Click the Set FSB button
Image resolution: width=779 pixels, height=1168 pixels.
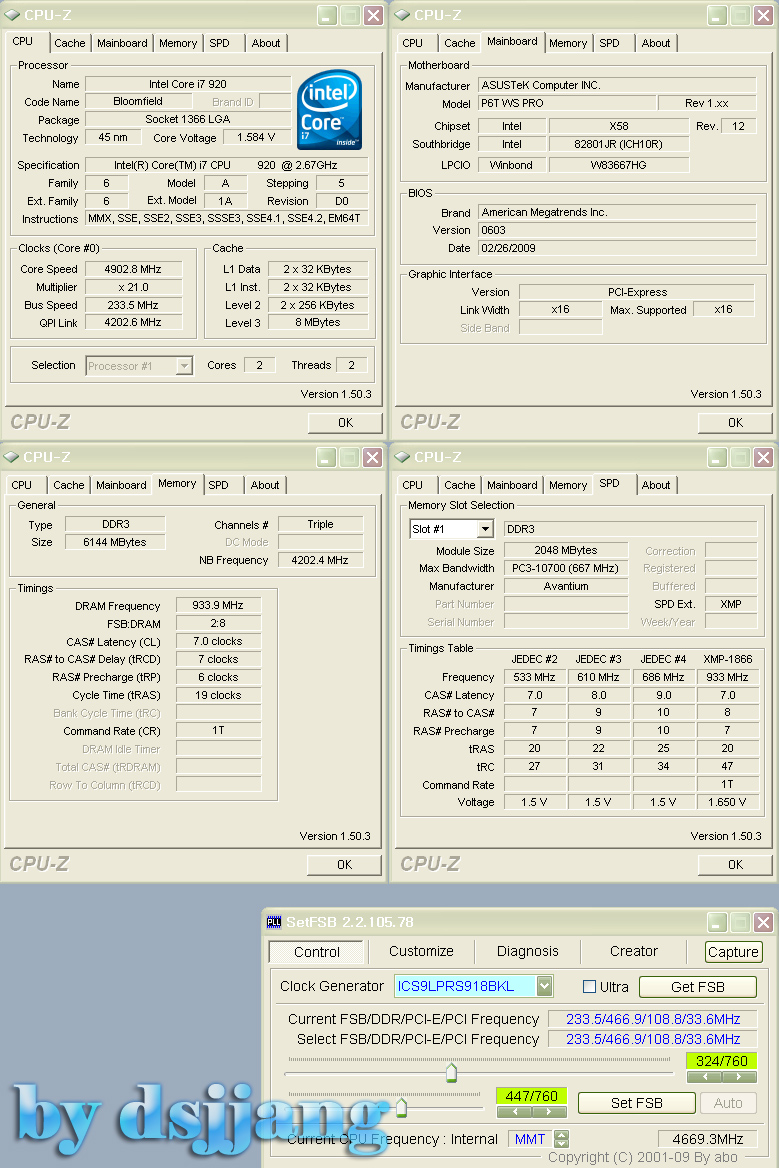click(637, 1103)
